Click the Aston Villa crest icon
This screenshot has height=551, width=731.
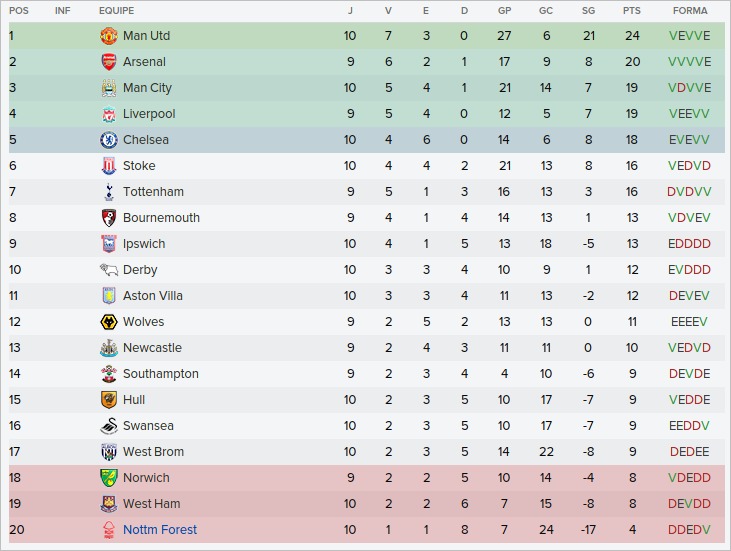tap(109, 296)
